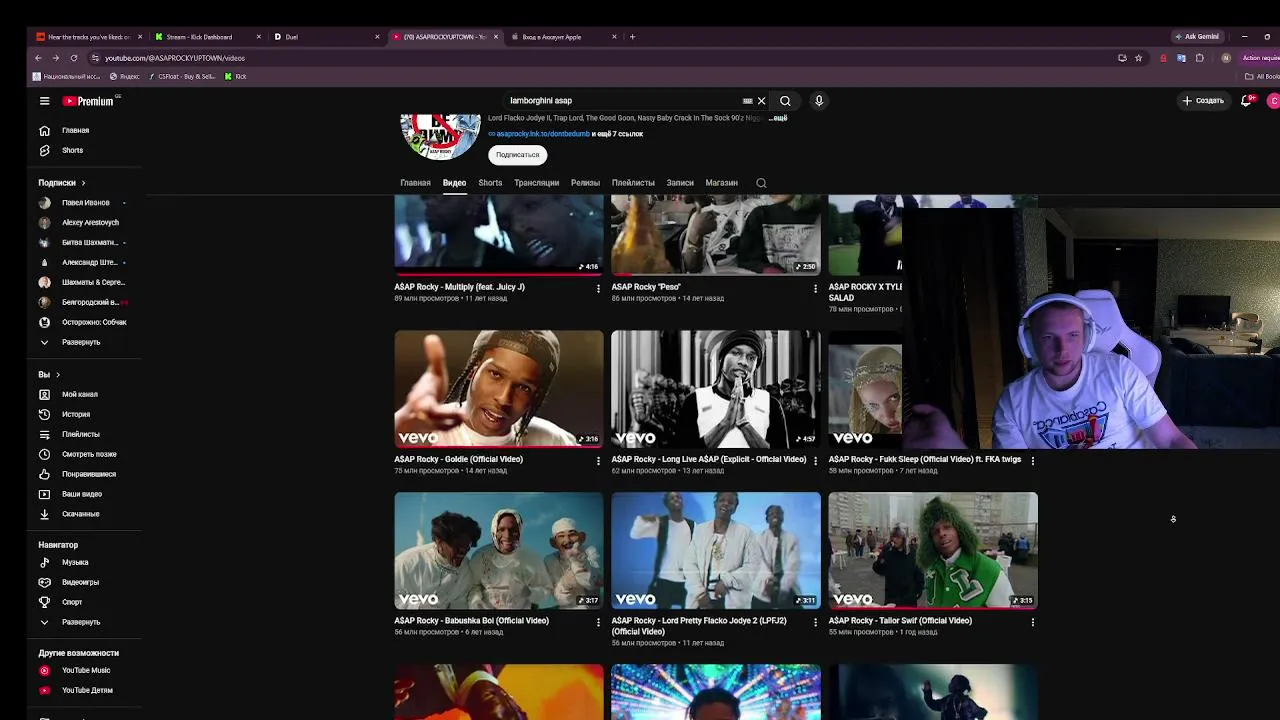The width and height of the screenshot is (1280, 720).
Task: Launch YouTube Music from the sidebar
Action: [x=84, y=670]
